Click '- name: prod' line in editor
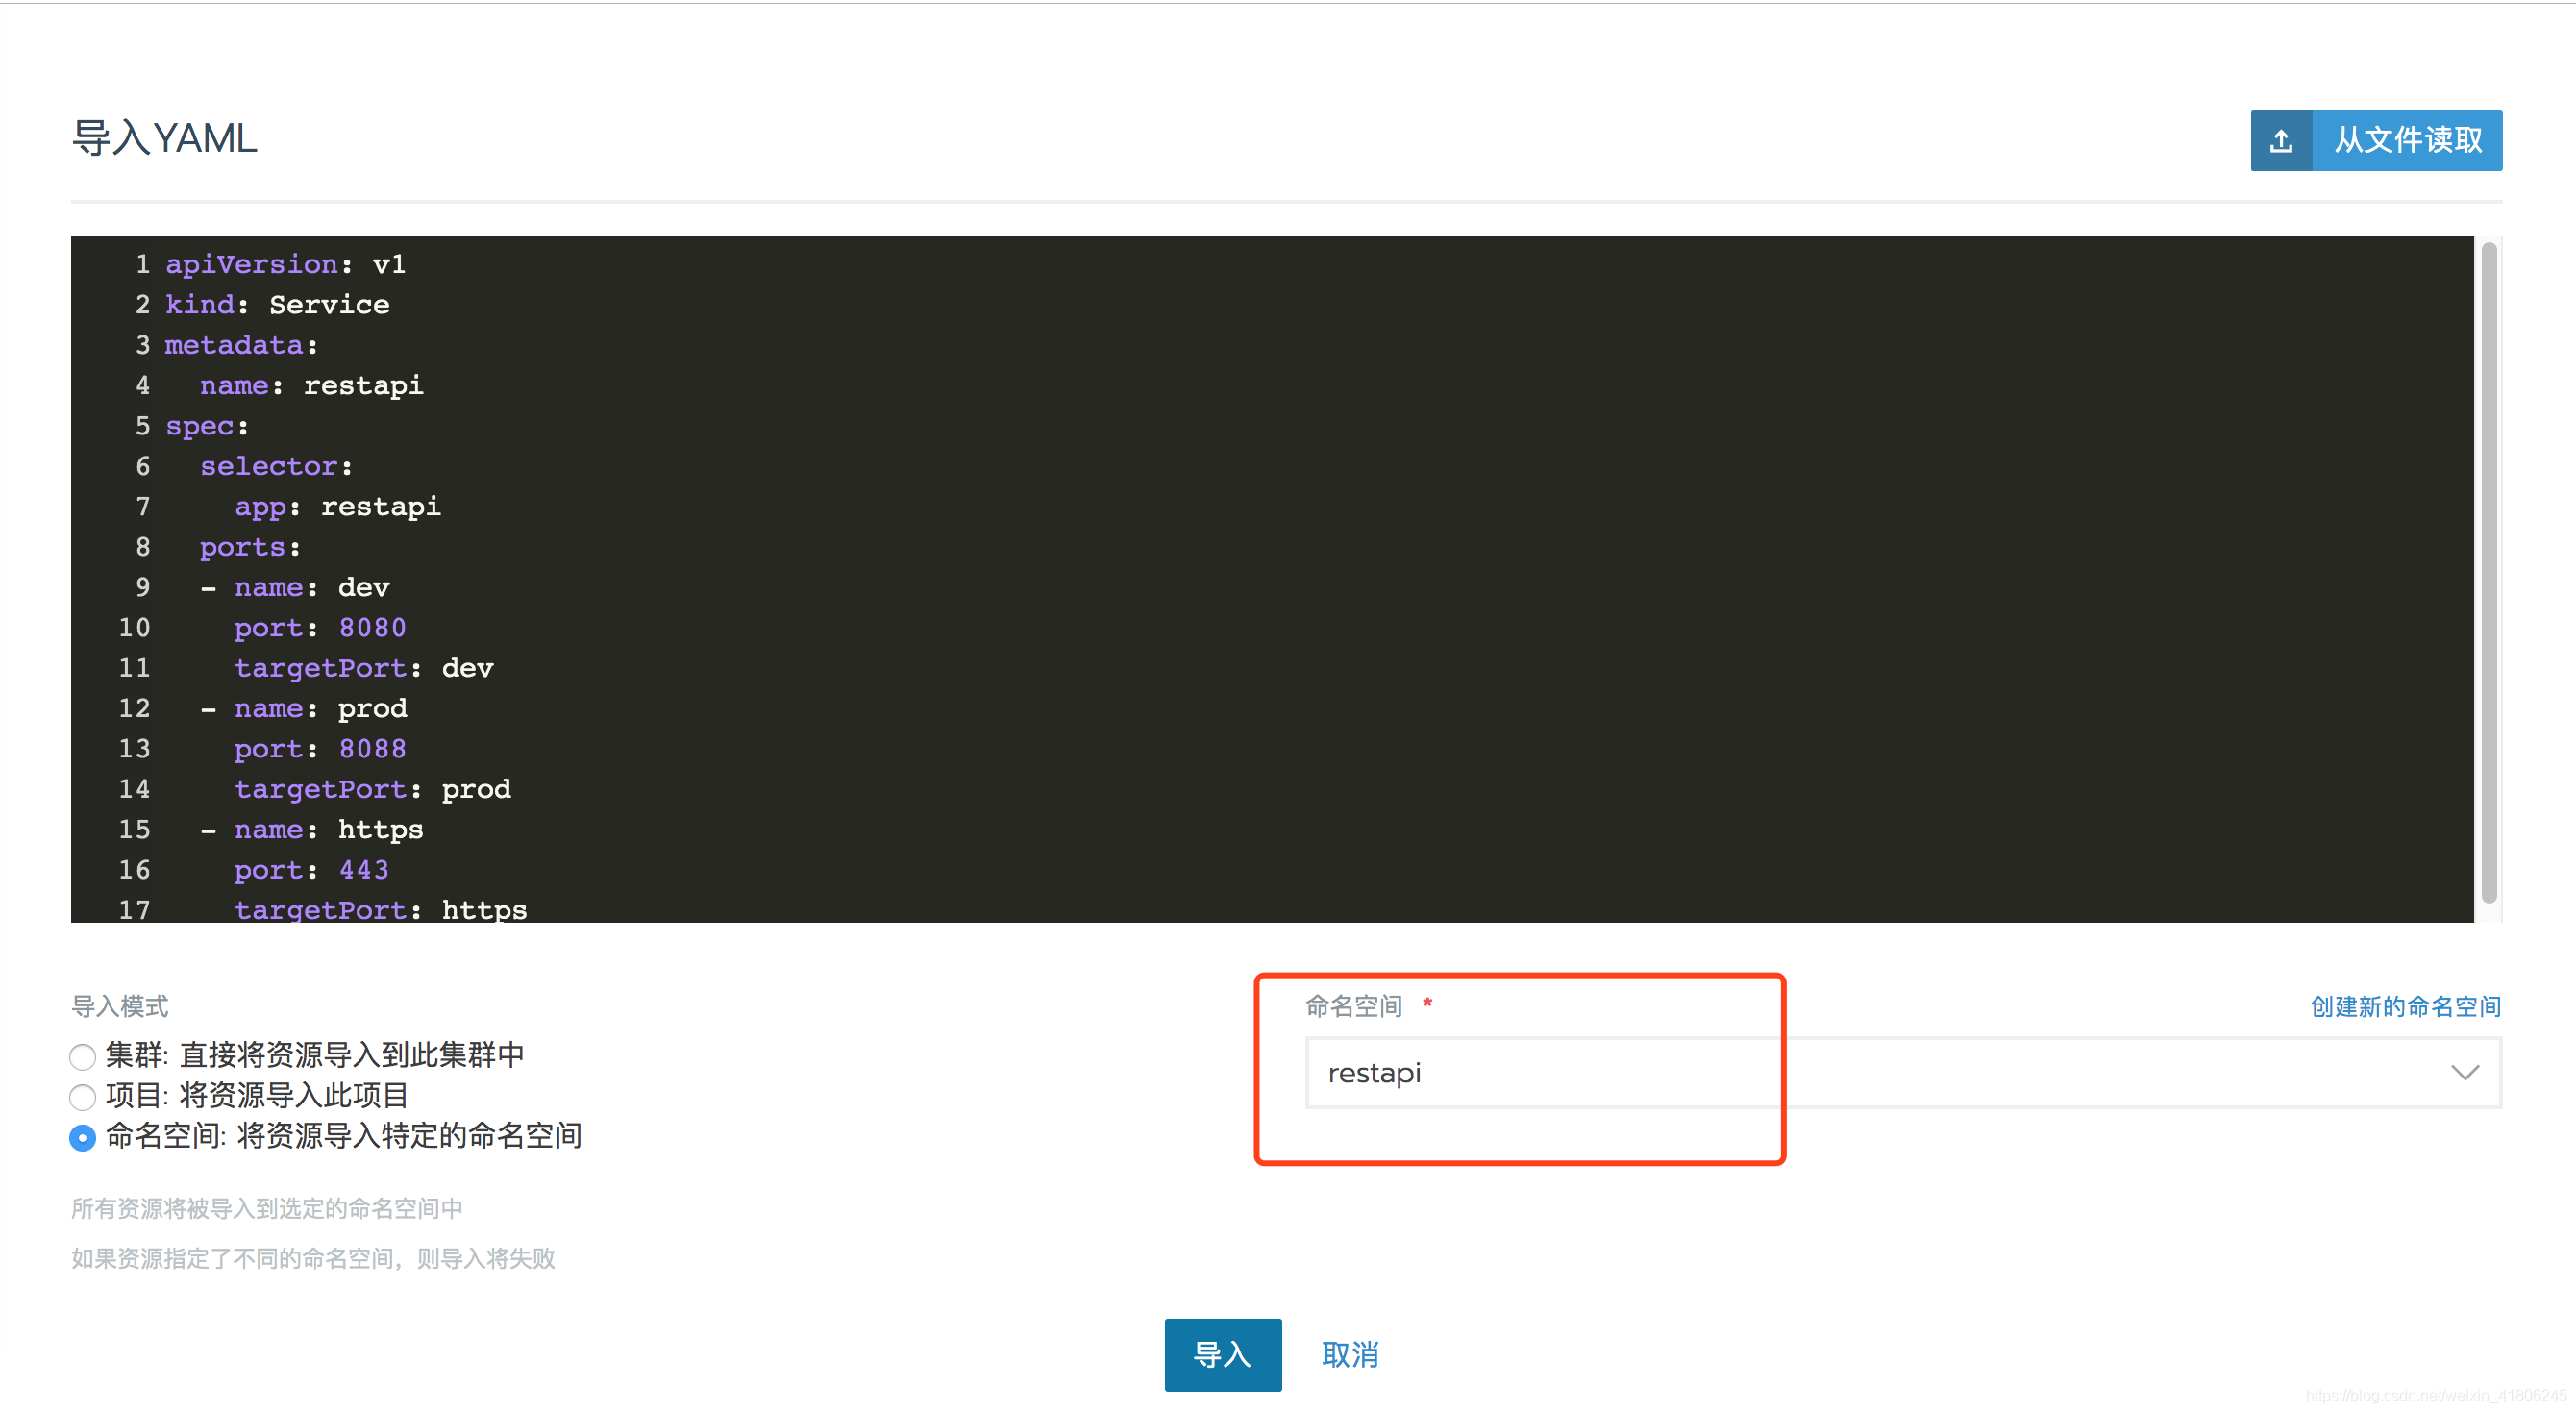2576x1413 pixels. click(303, 708)
